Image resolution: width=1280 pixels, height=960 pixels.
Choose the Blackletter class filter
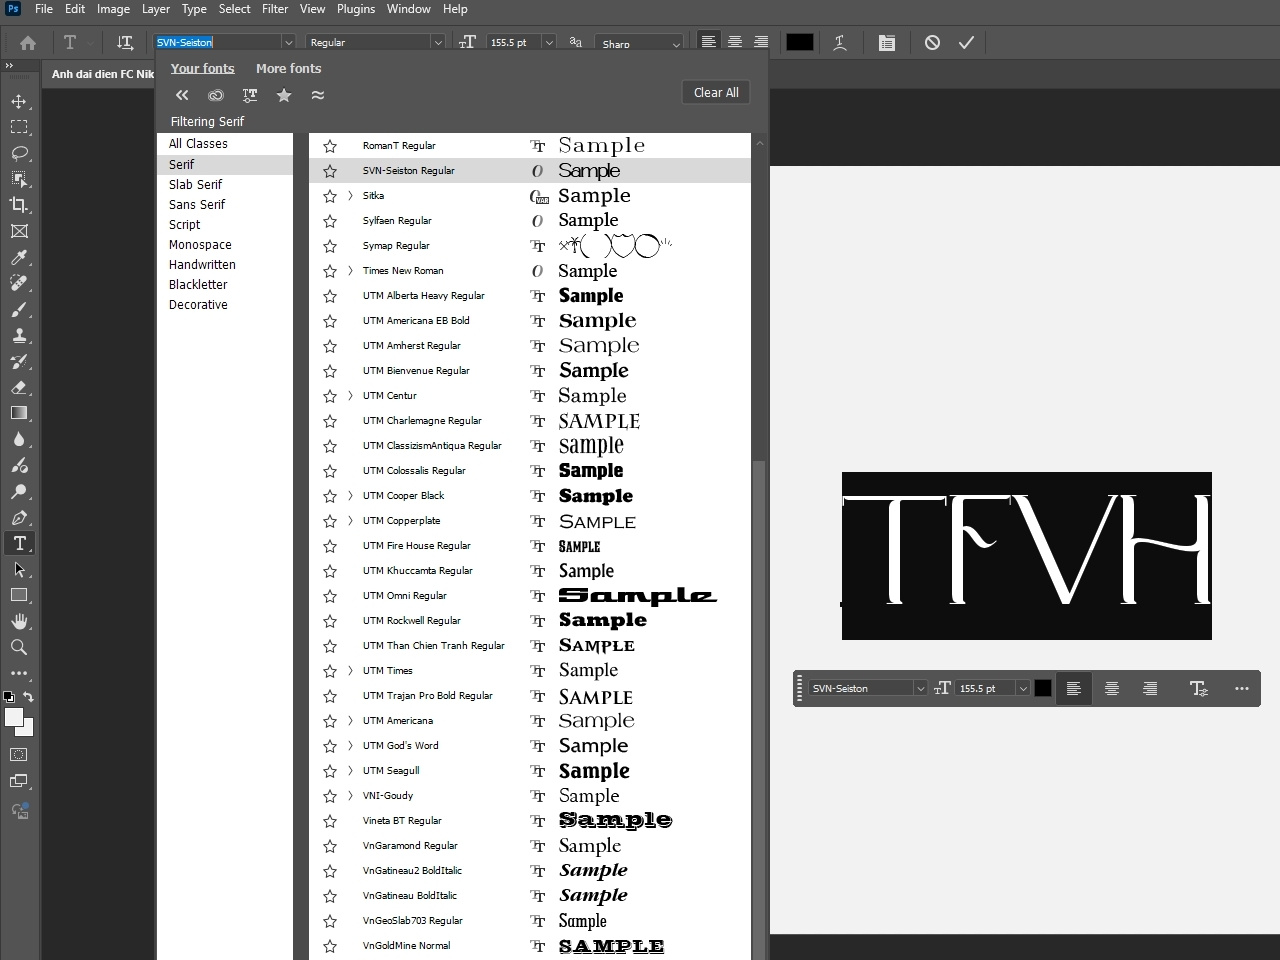click(x=198, y=285)
